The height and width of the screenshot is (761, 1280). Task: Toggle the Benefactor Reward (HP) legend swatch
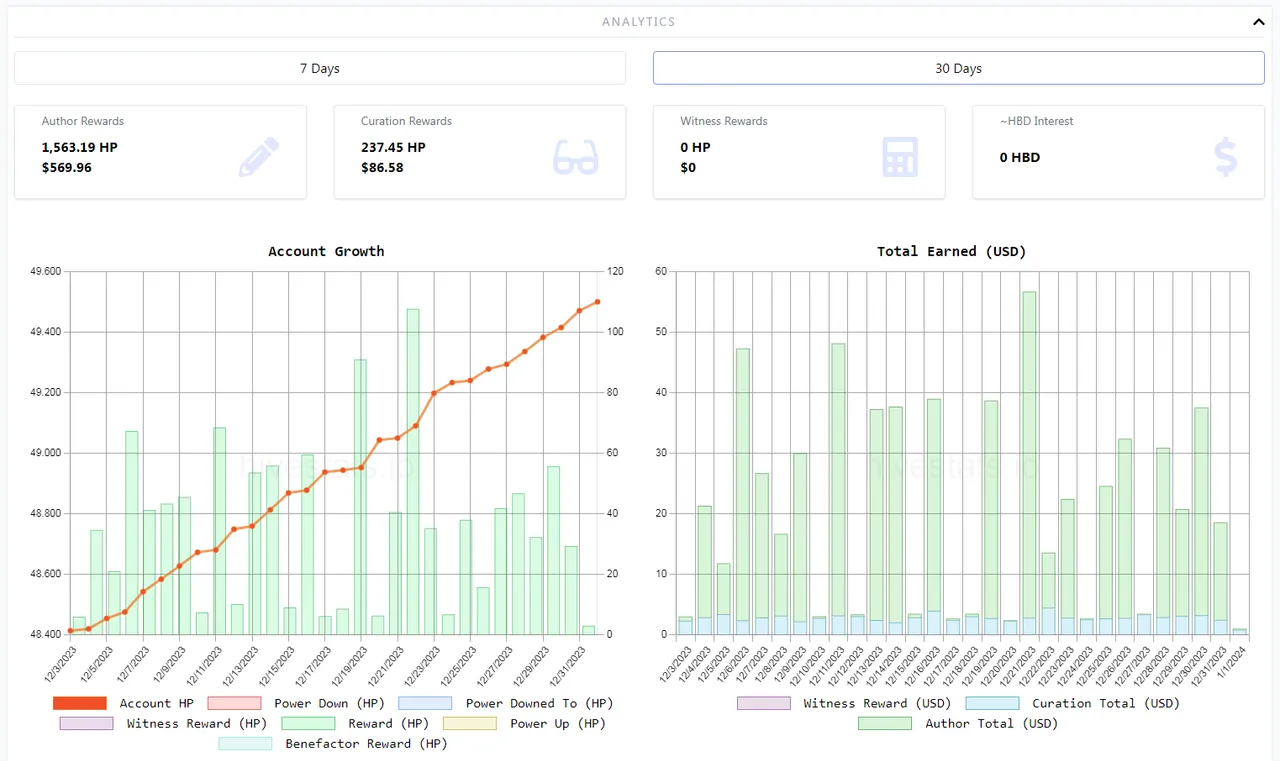click(x=245, y=743)
